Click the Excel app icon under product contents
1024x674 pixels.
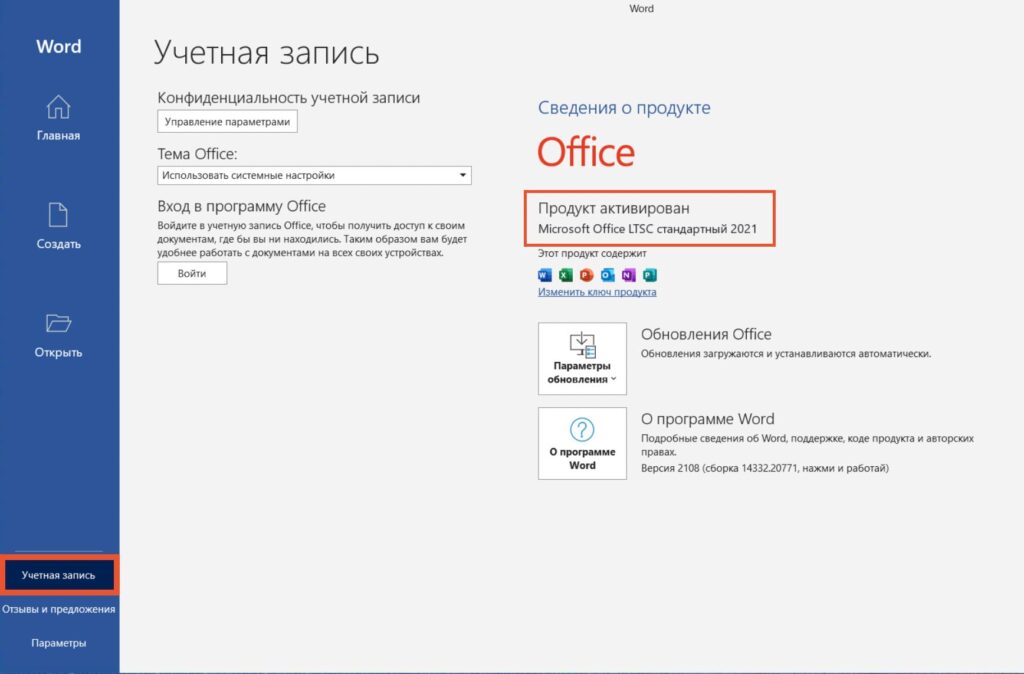coord(566,275)
